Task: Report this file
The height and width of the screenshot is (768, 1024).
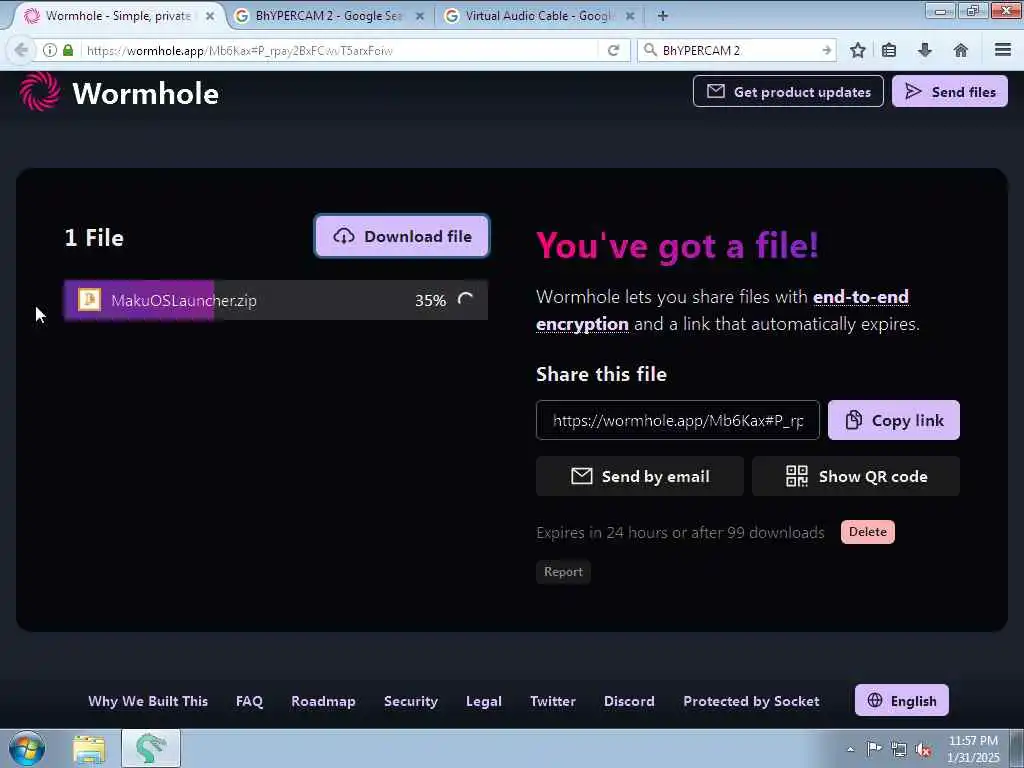Action: 563,571
